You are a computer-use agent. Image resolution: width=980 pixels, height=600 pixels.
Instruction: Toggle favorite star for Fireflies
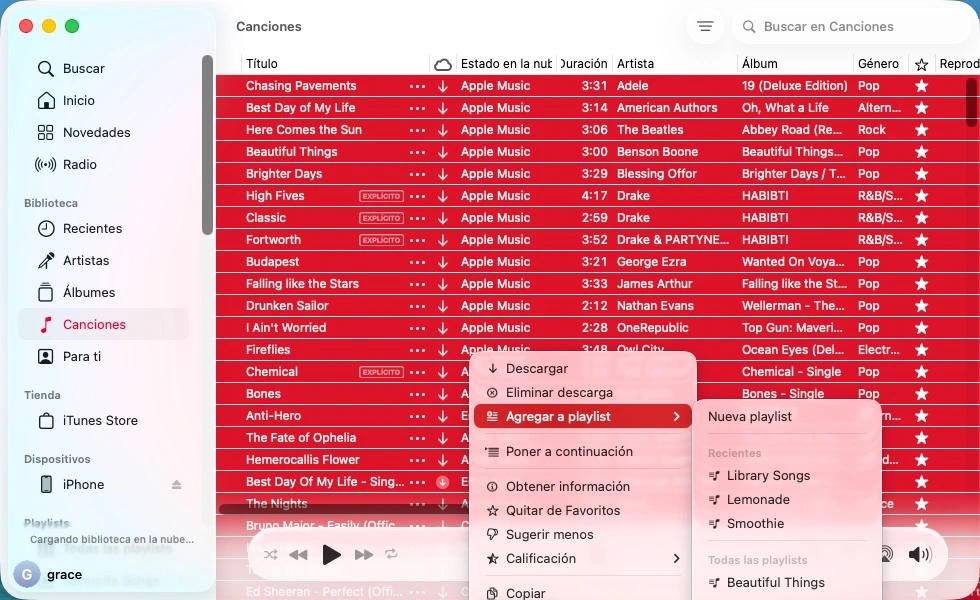click(x=921, y=350)
